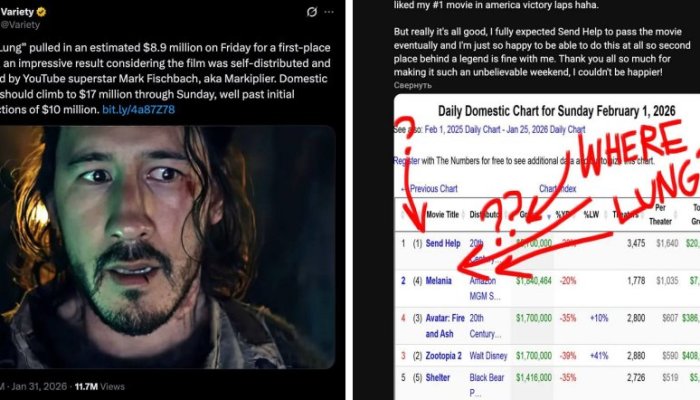
Task: Open the Chart Index link
Action: 558,188
